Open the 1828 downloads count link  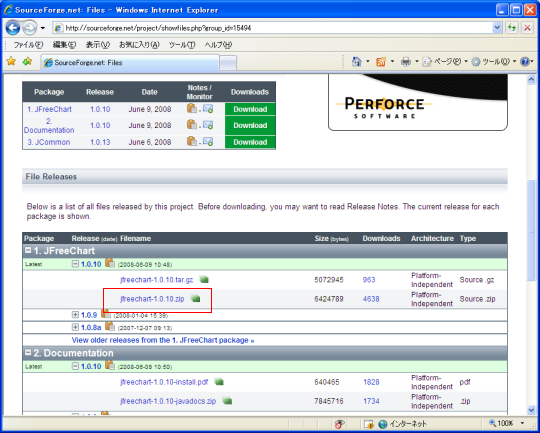371,382
